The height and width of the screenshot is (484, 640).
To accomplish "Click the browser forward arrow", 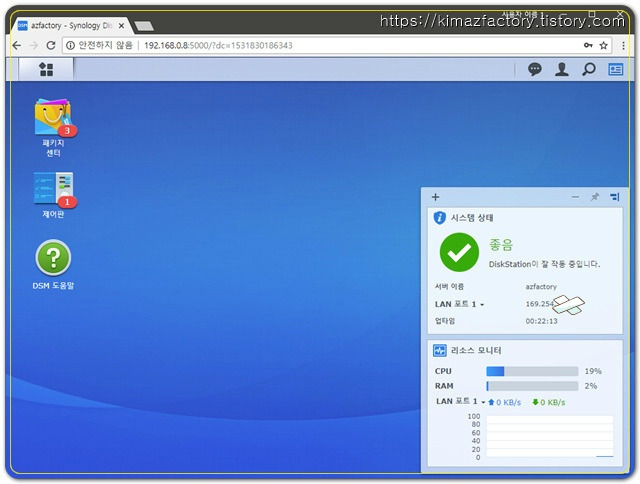I will (33, 45).
